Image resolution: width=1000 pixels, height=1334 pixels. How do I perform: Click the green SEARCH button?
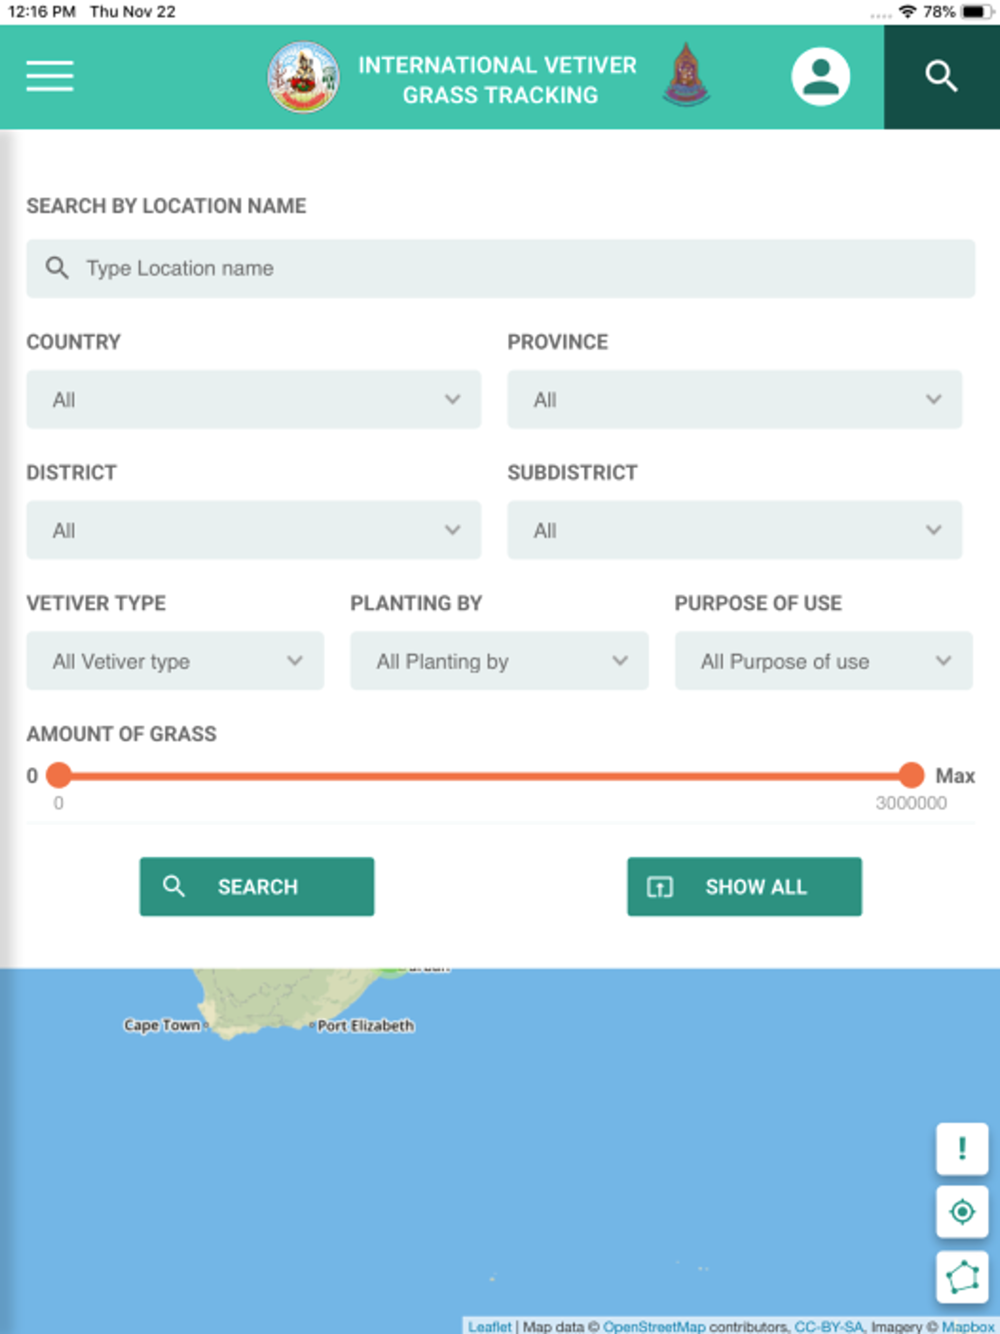click(x=257, y=886)
